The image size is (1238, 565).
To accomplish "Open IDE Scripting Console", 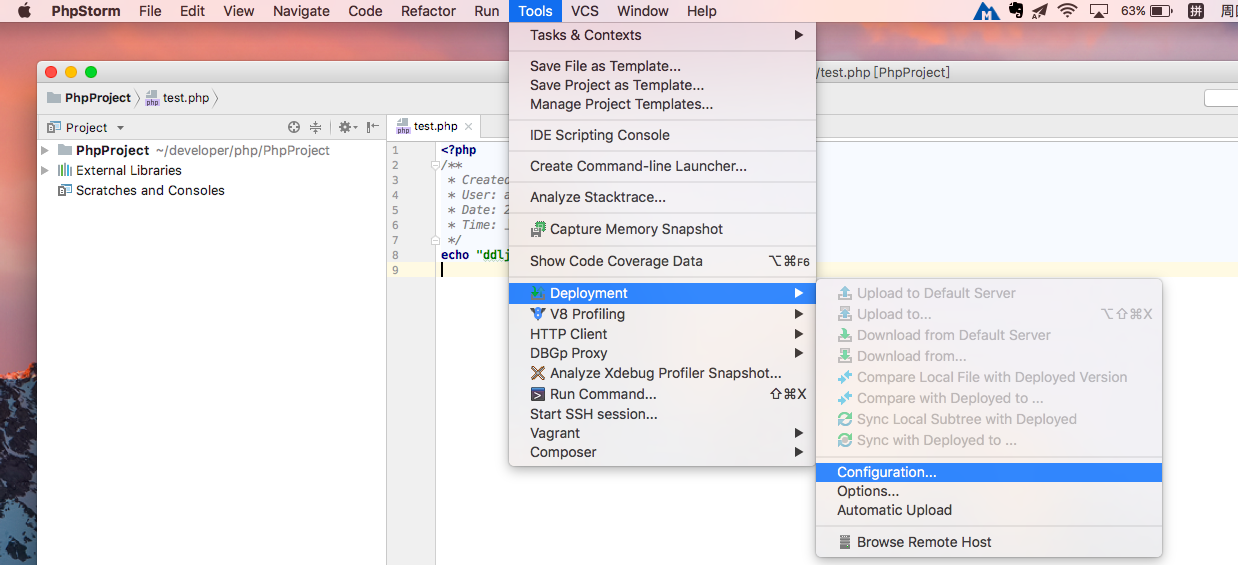I will pos(662,135).
